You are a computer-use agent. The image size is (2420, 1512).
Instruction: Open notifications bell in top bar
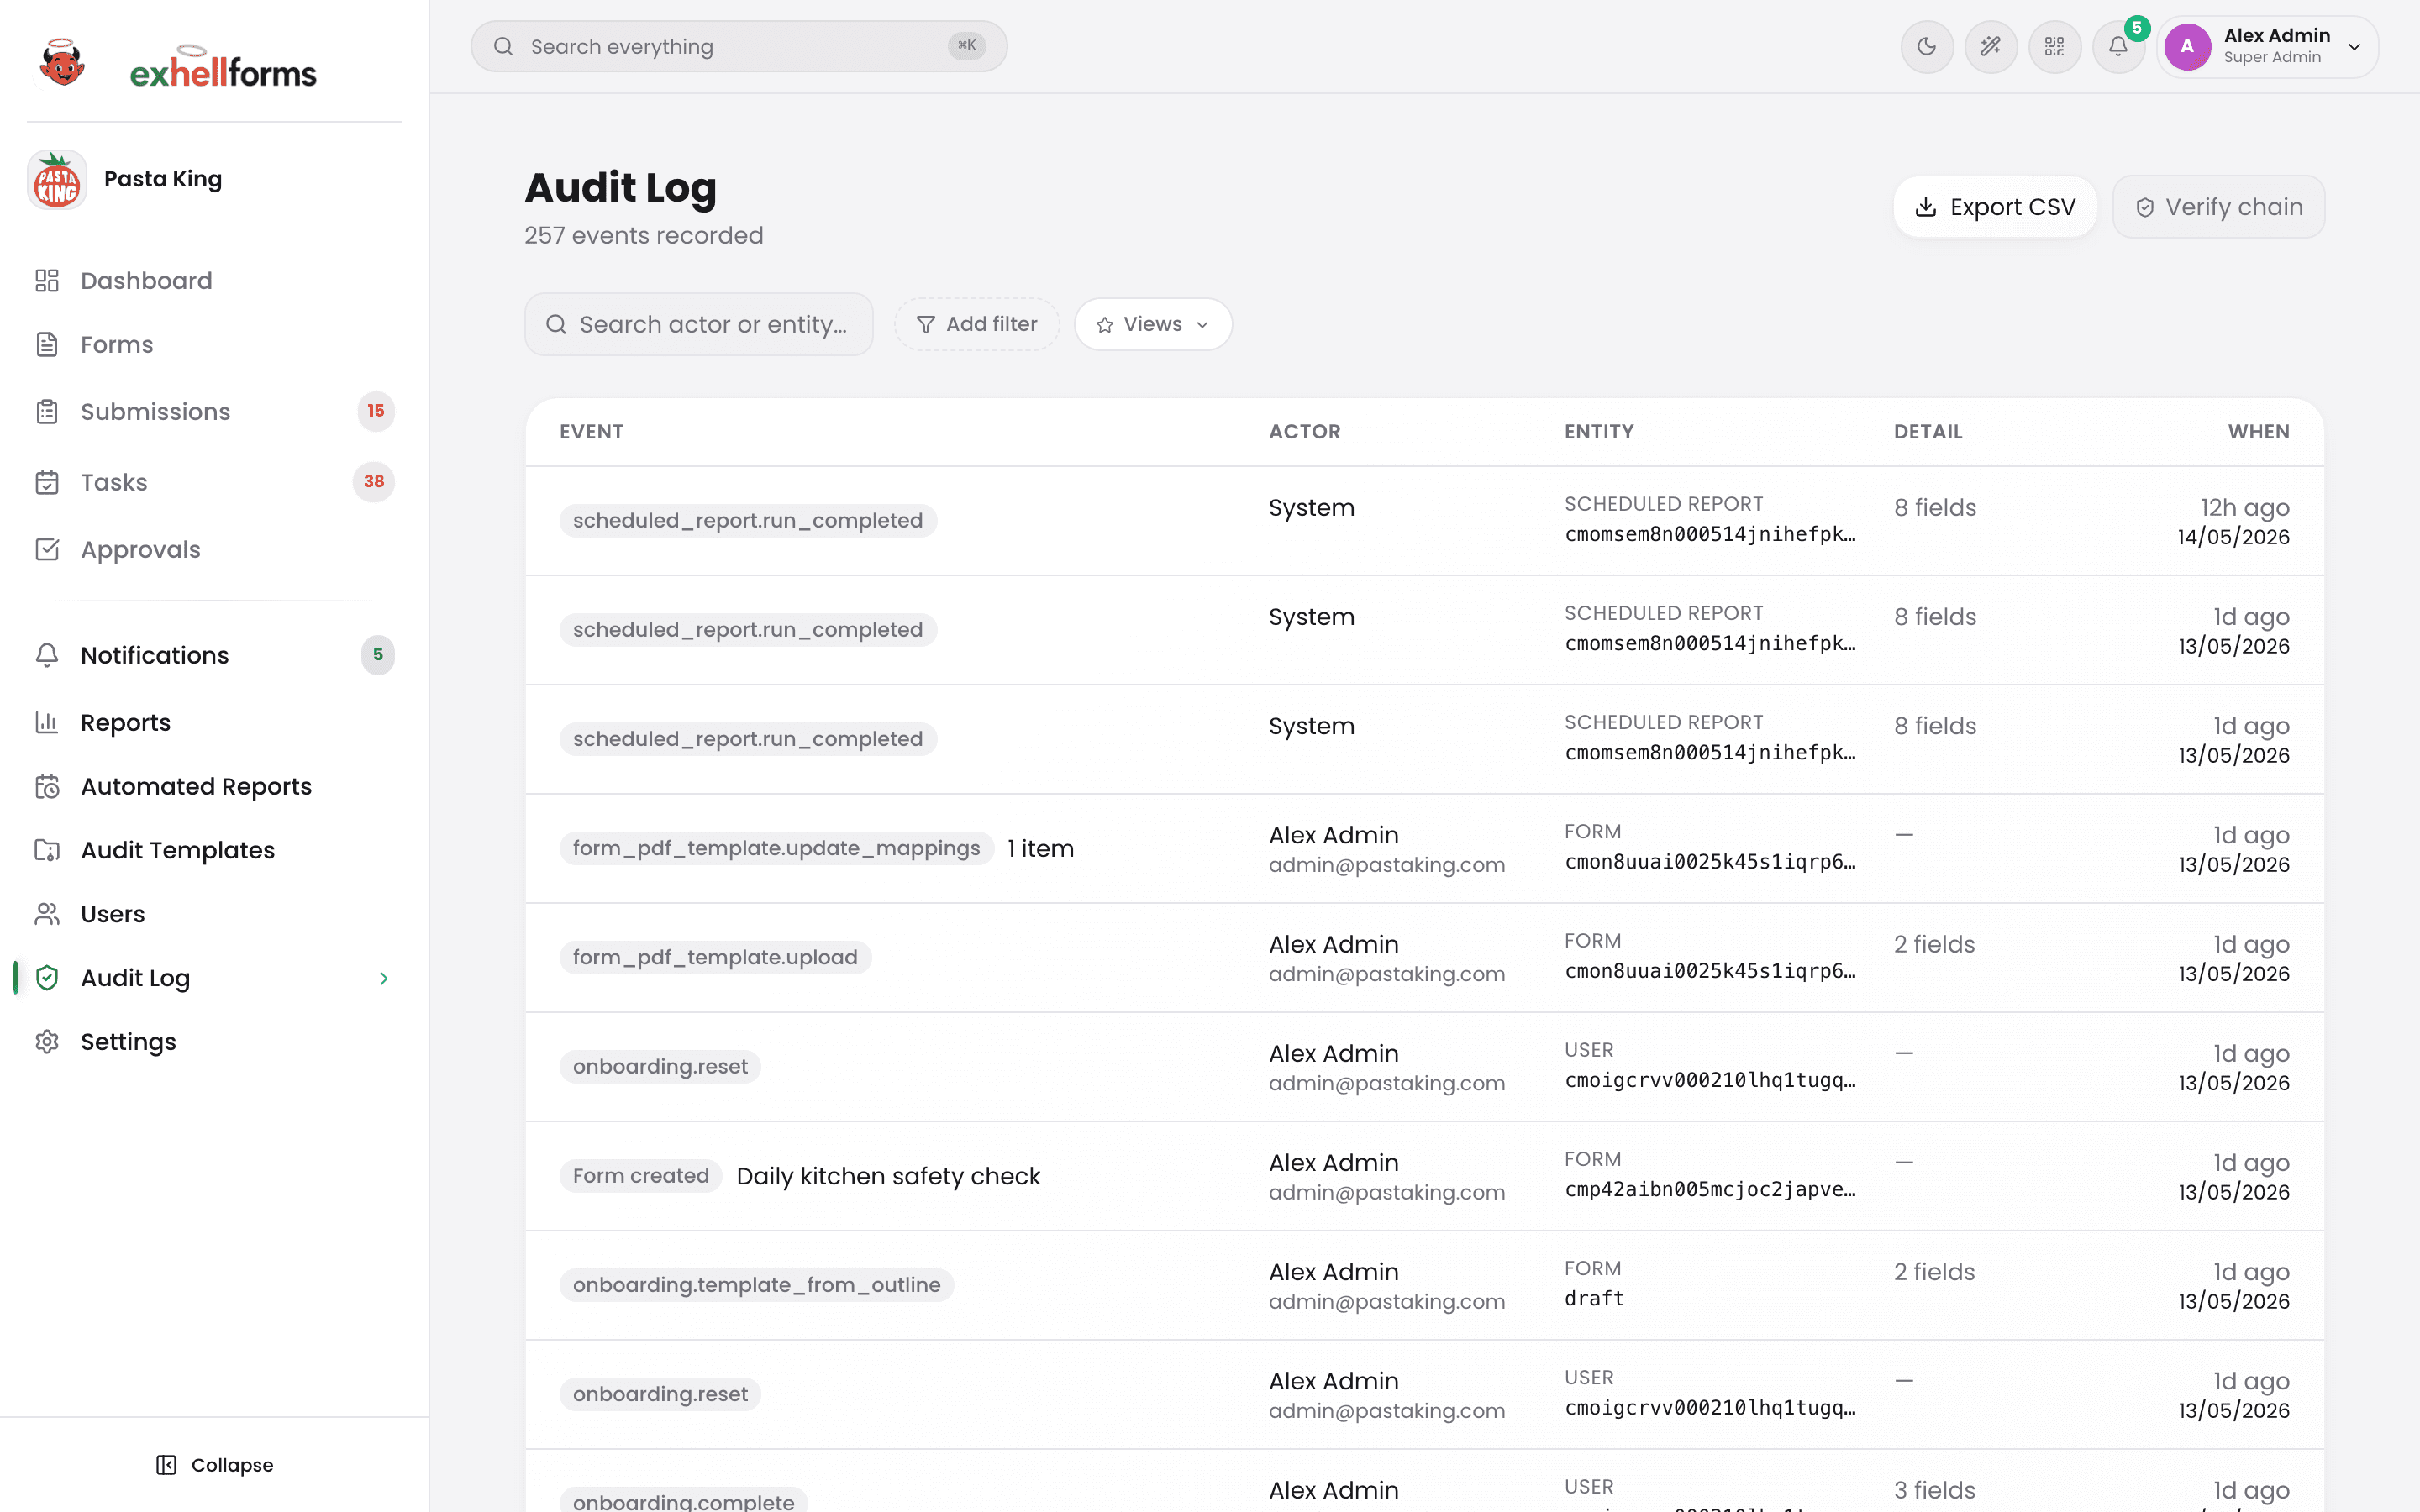point(2118,46)
